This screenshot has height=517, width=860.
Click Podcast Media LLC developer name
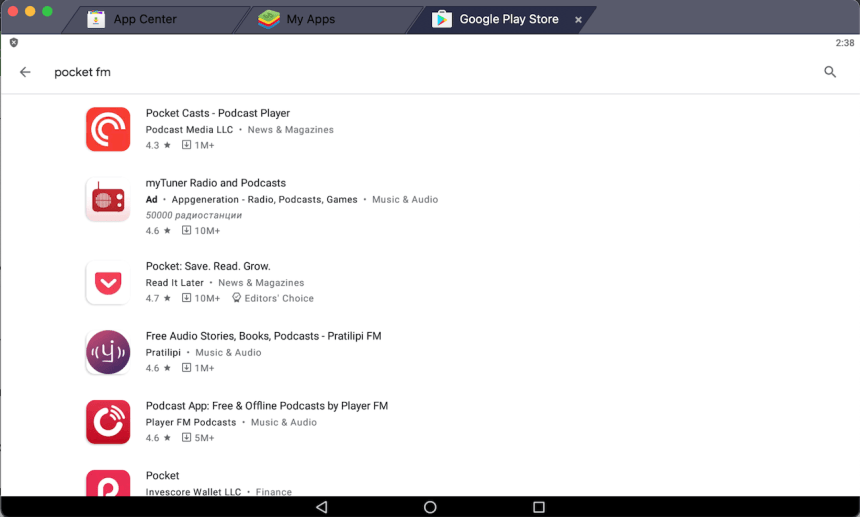click(189, 129)
